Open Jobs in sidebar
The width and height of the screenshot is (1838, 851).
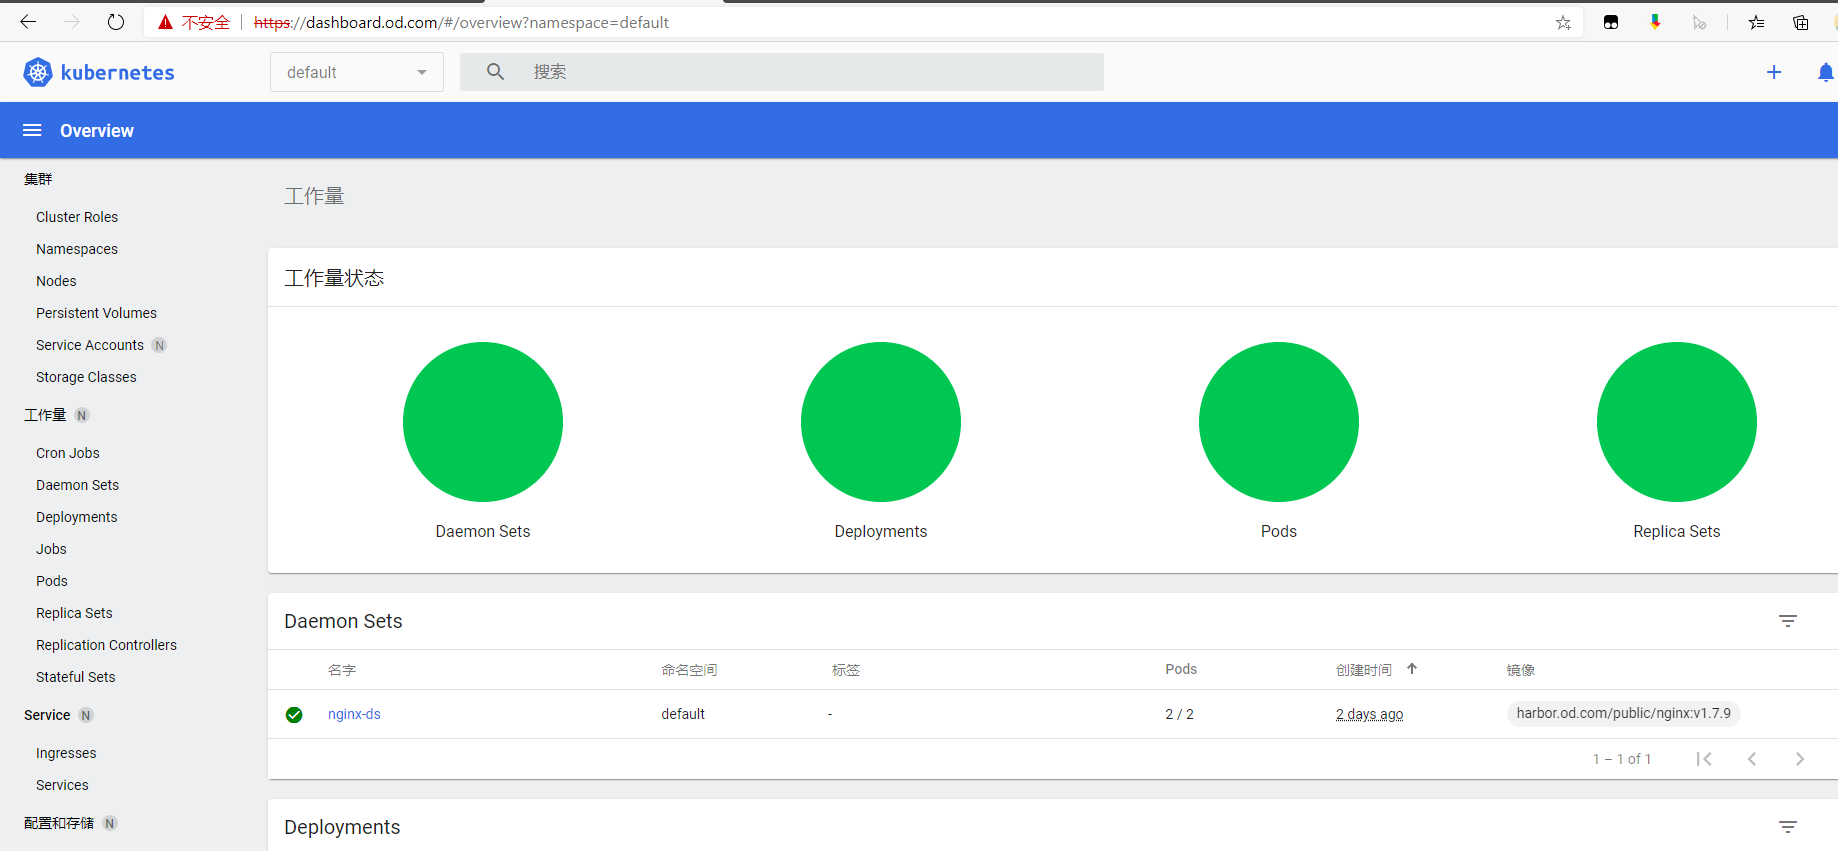pos(51,549)
